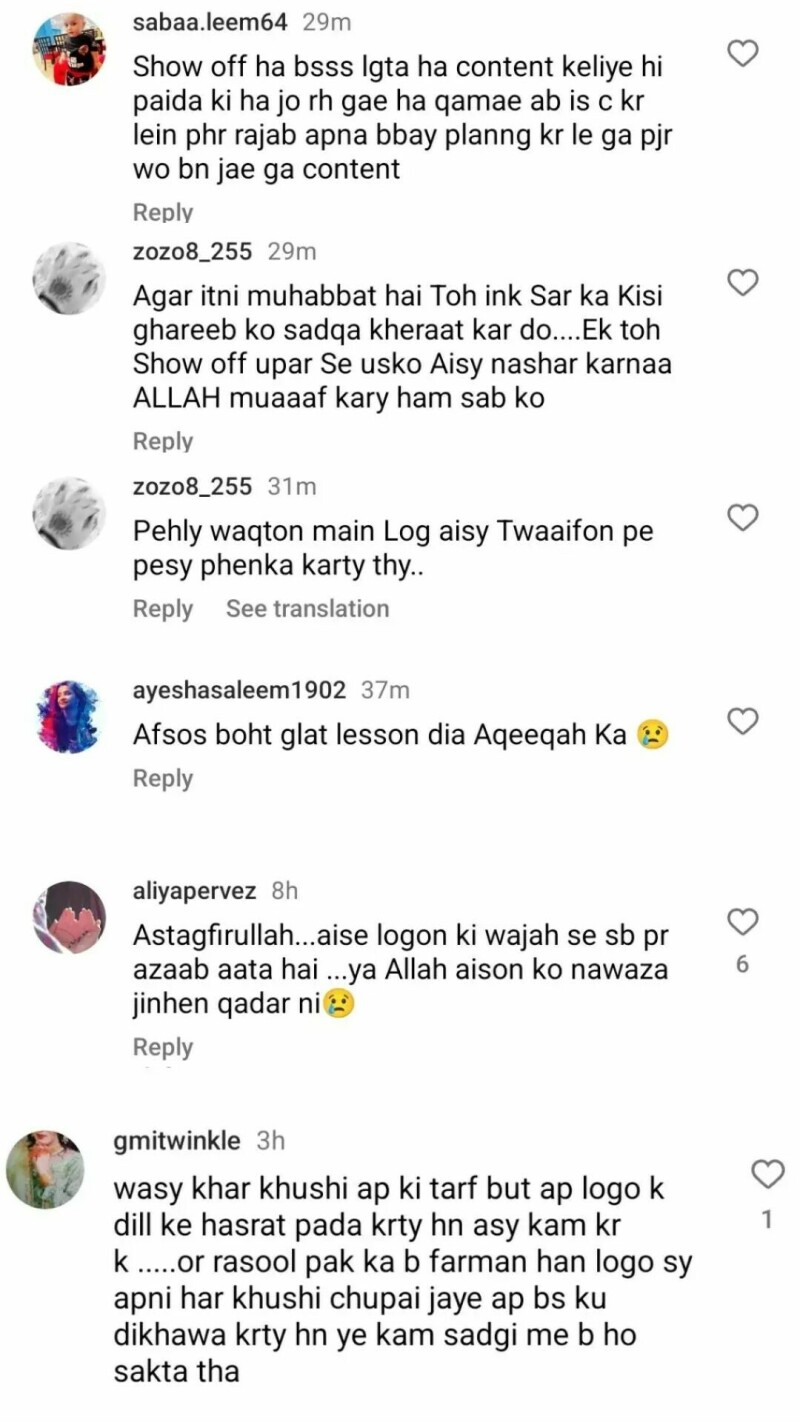Image resolution: width=800 pixels, height=1422 pixels.
Task: Heart aliyapervez's Astagfirullah comment
Action: tap(742, 921)
